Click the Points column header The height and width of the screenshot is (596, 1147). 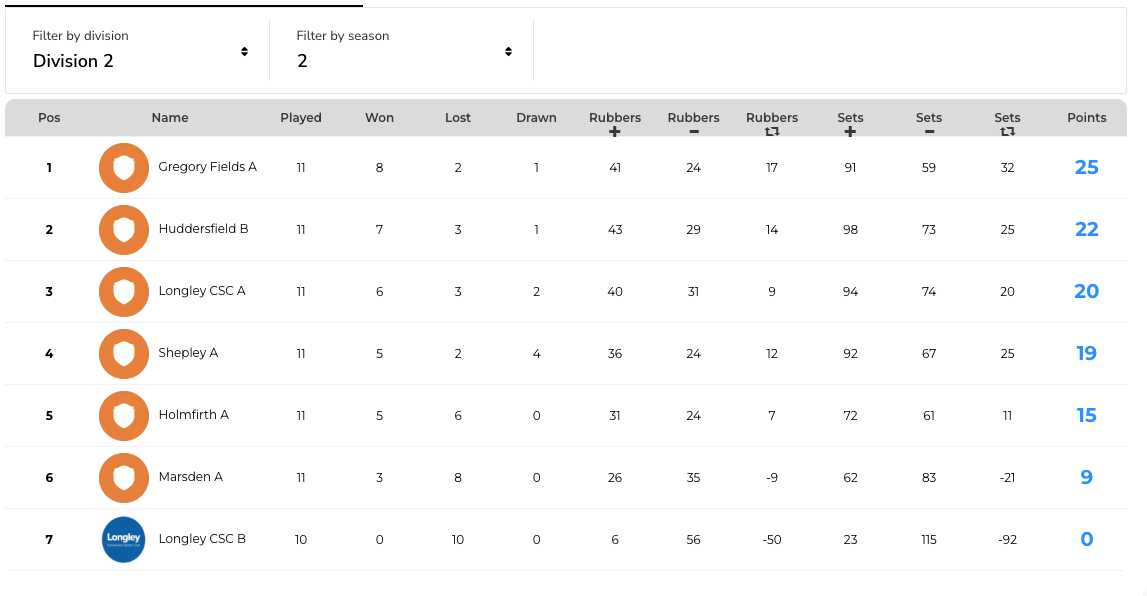click(x=1086, y=118)
